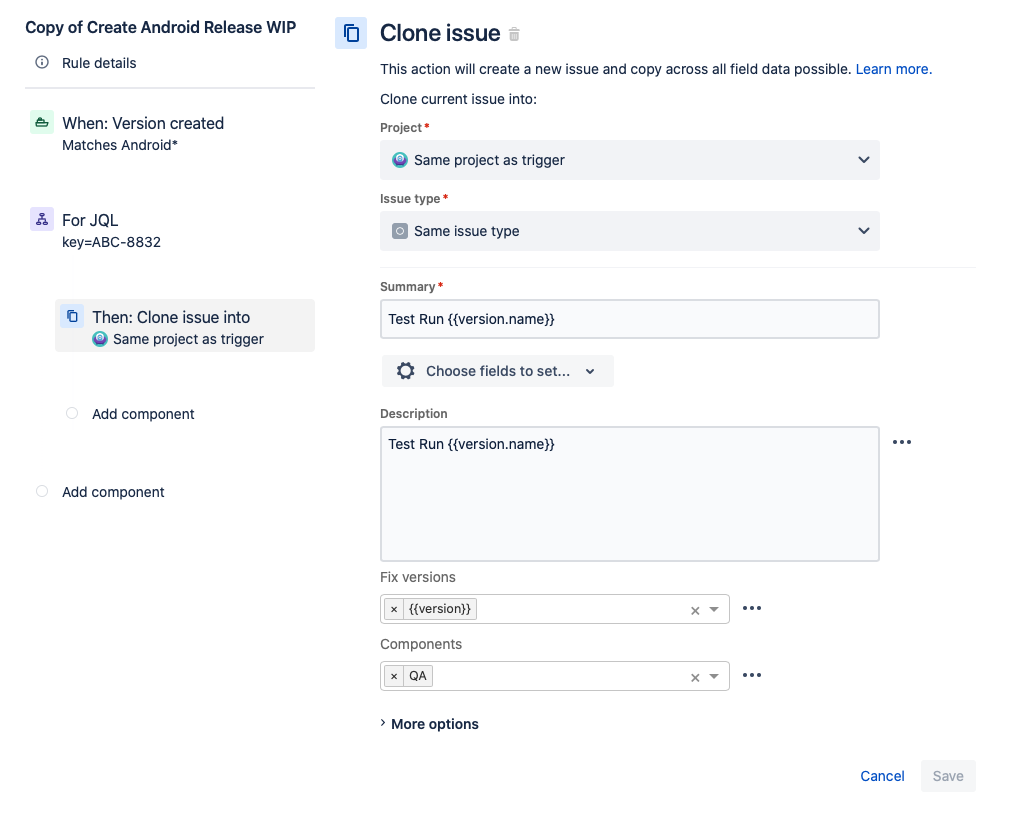
Task: Delete the action using the trash icon
Action: pyautogui.click(x=514, y=33)
